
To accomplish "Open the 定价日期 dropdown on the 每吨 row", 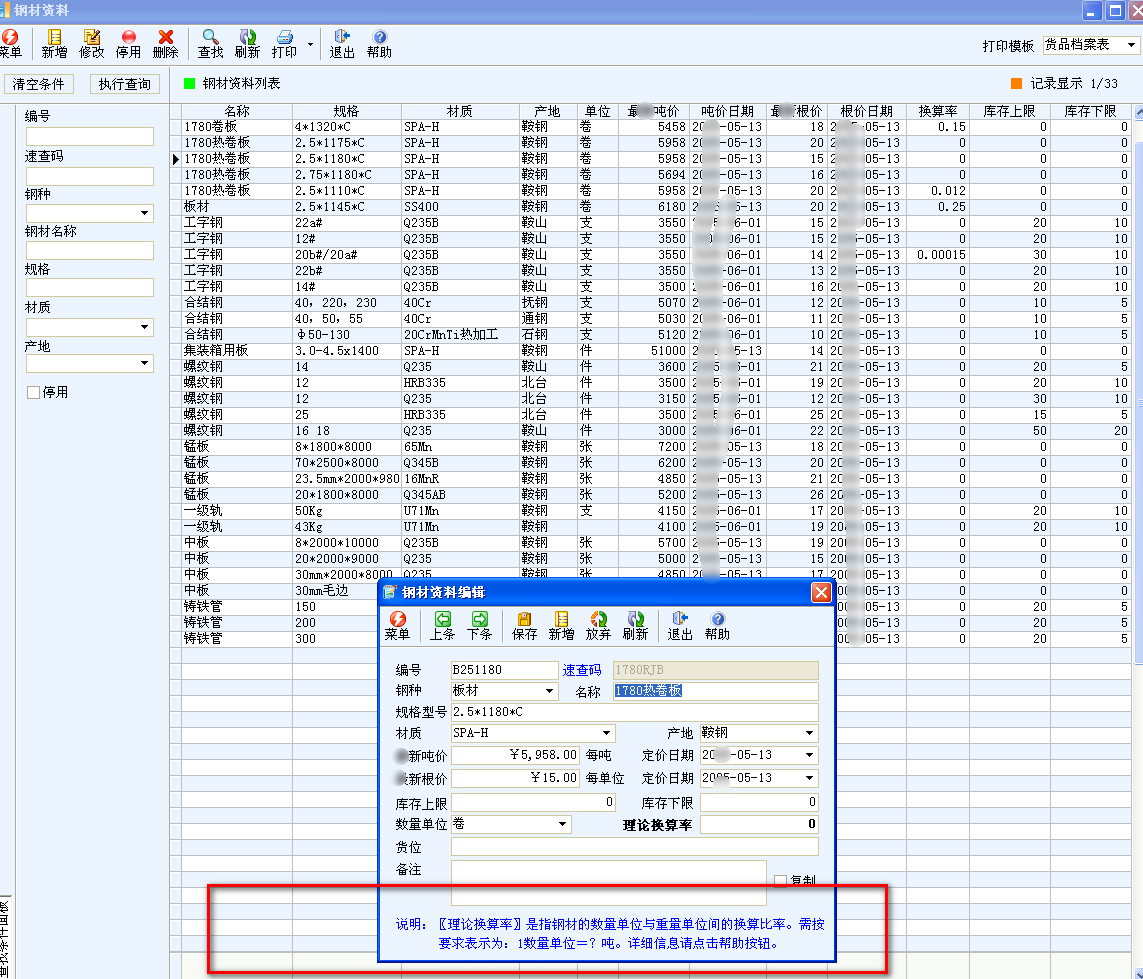I will click(809, 755).
